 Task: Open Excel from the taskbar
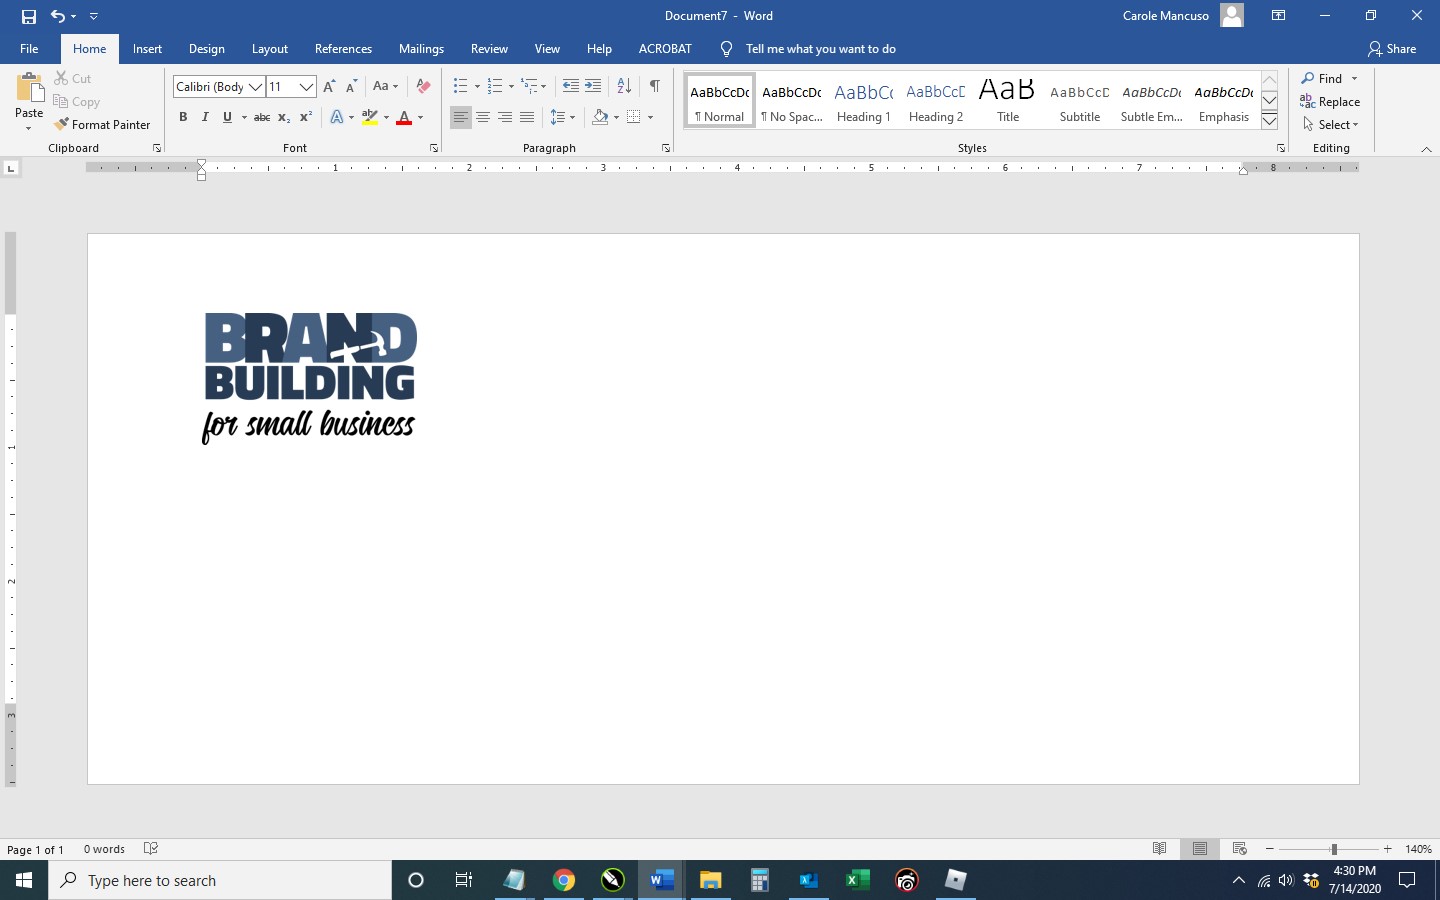(856, 881)
